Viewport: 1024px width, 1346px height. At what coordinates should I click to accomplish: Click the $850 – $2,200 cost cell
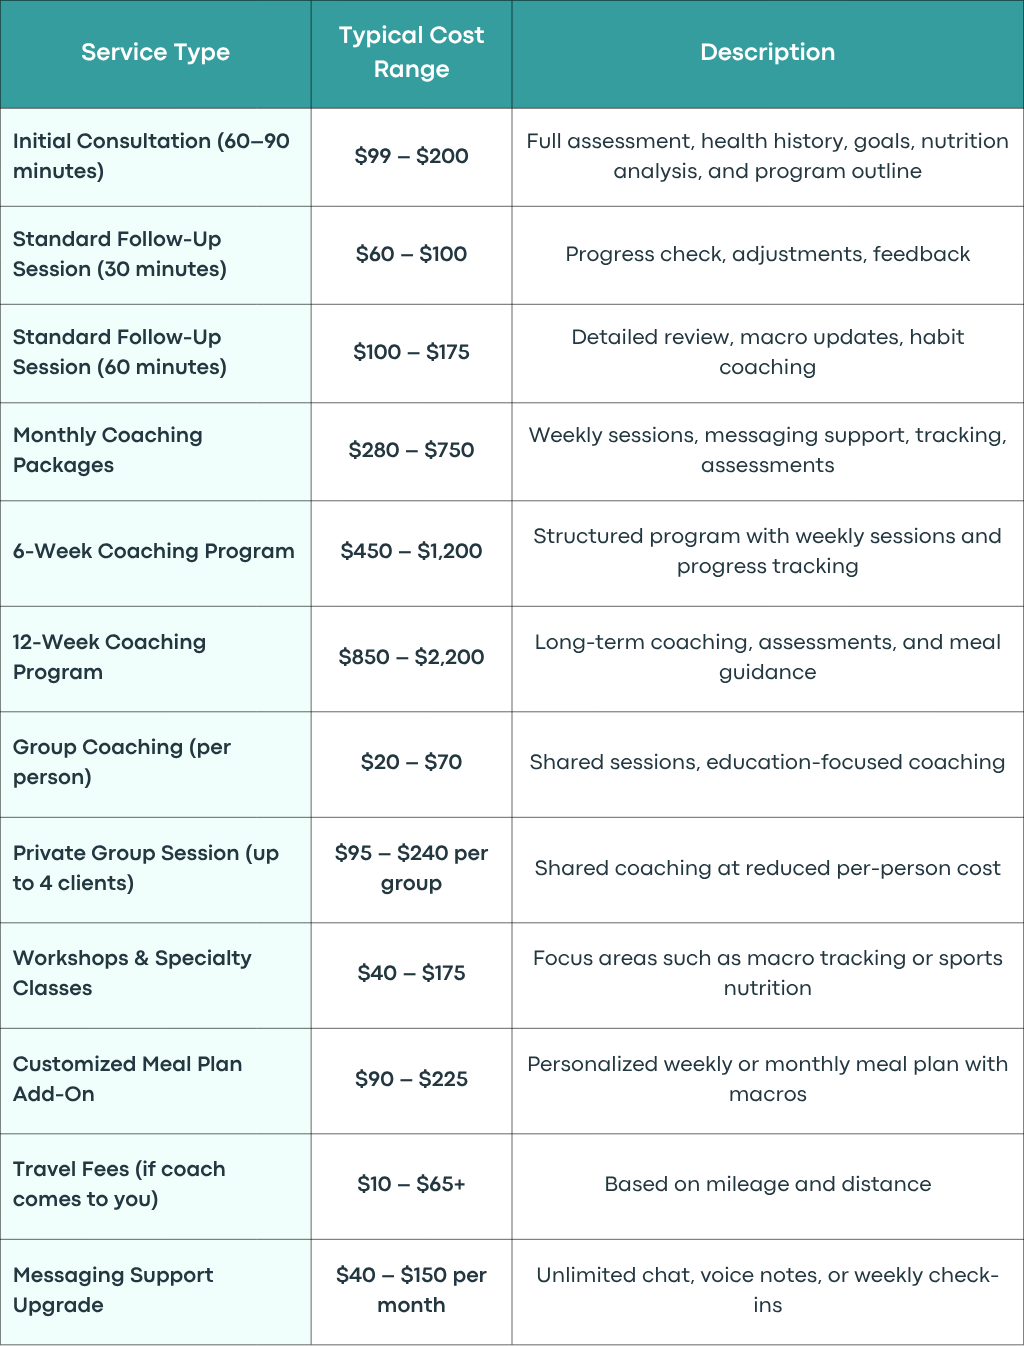pyautogui.click(x=411, y=657)
